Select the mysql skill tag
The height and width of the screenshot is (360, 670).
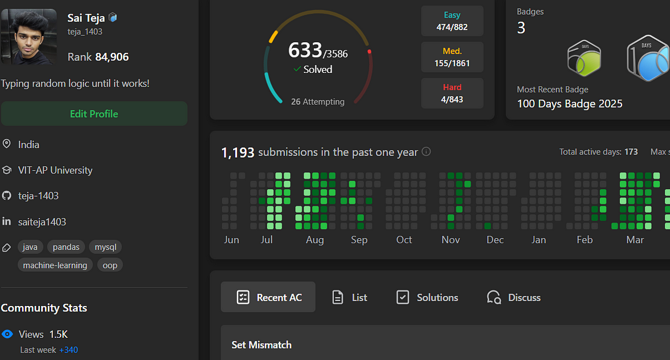coord(106,247)
